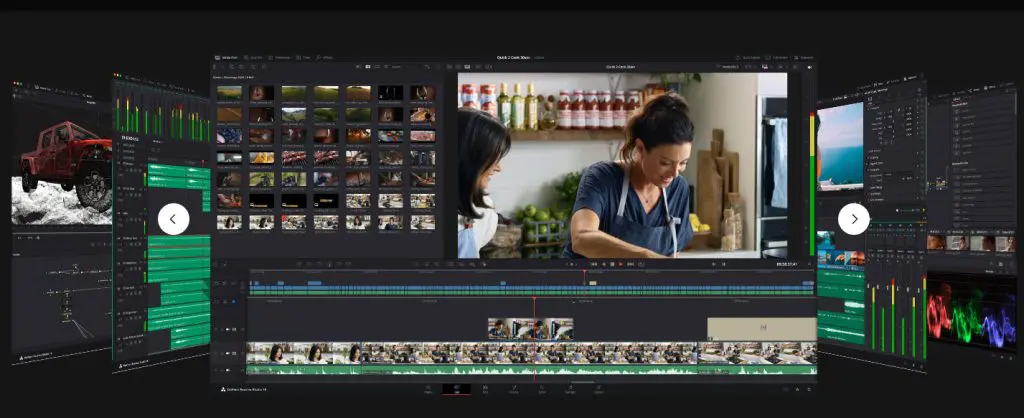Click the Full Screen button
This screenshot has width=1024, height=418.
777,57
